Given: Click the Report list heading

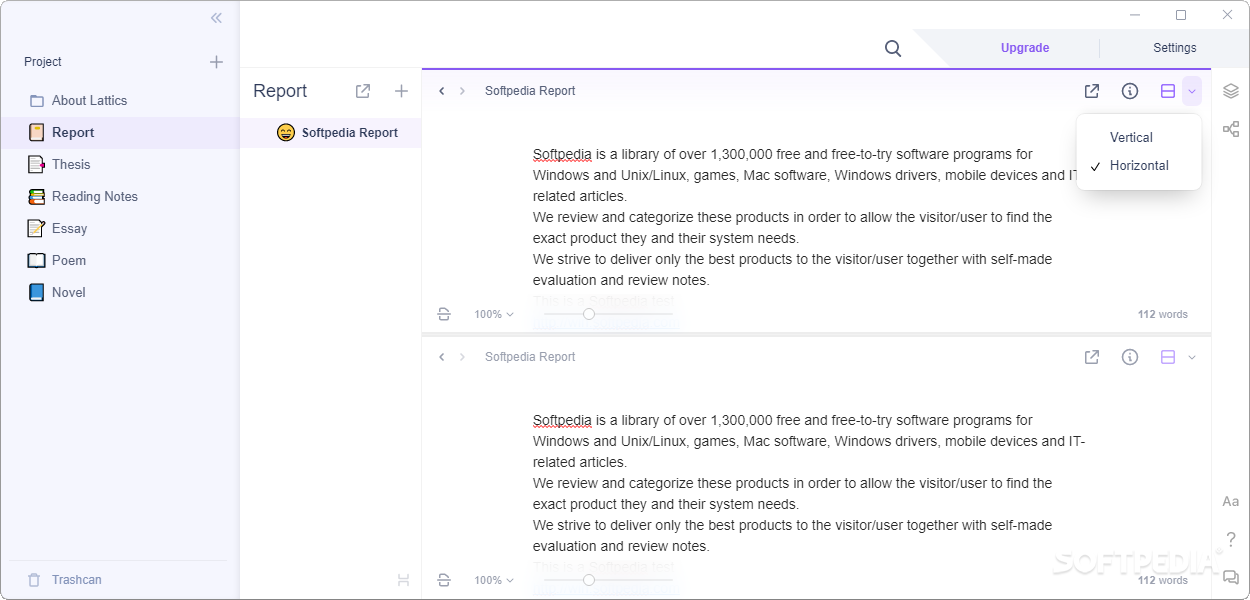Looking at the screenshot, I should click(x=280, y=91).
